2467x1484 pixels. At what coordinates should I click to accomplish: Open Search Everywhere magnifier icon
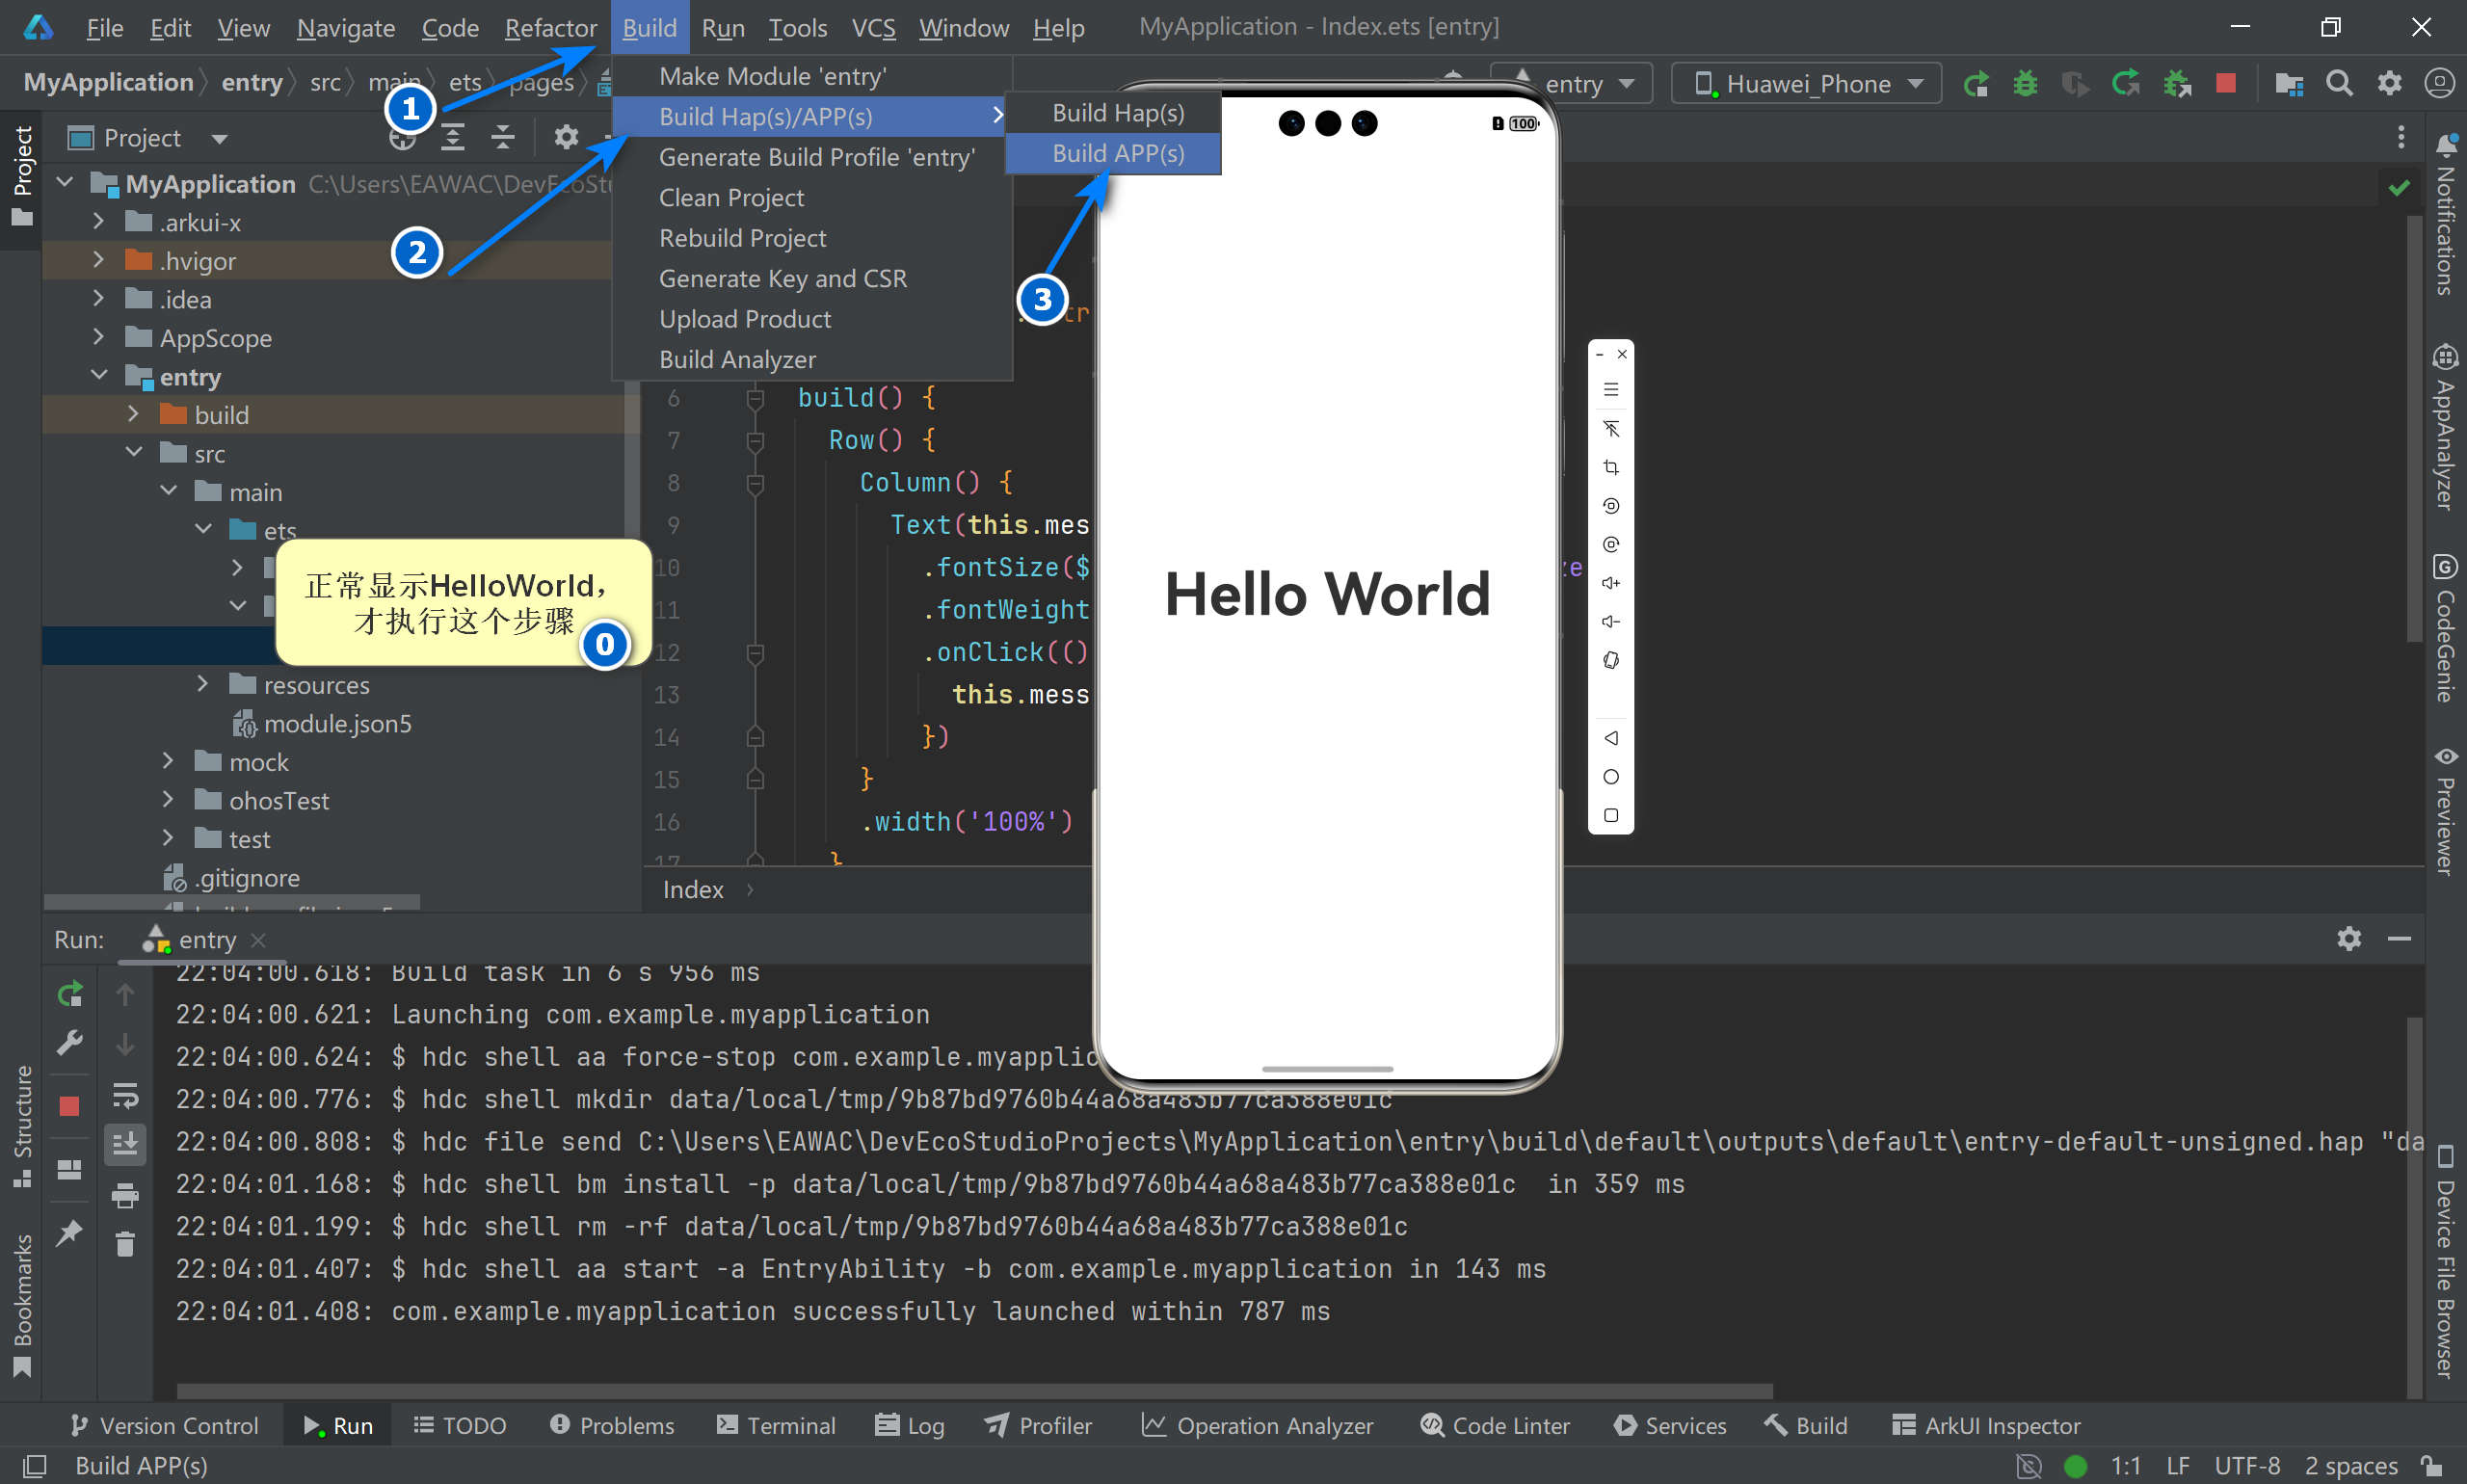[2339, 83]
